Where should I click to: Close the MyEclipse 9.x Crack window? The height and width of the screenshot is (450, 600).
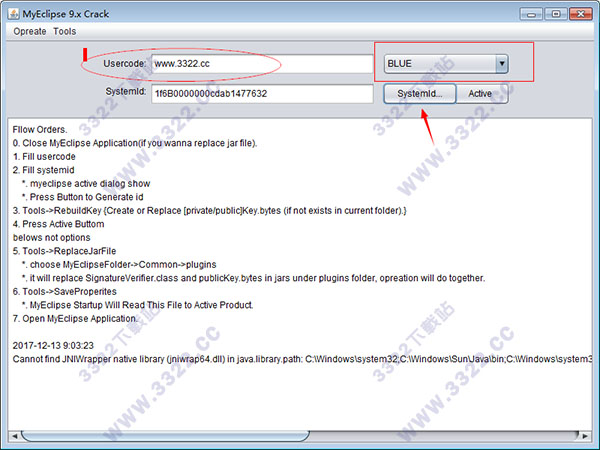(x=581, y=14)
